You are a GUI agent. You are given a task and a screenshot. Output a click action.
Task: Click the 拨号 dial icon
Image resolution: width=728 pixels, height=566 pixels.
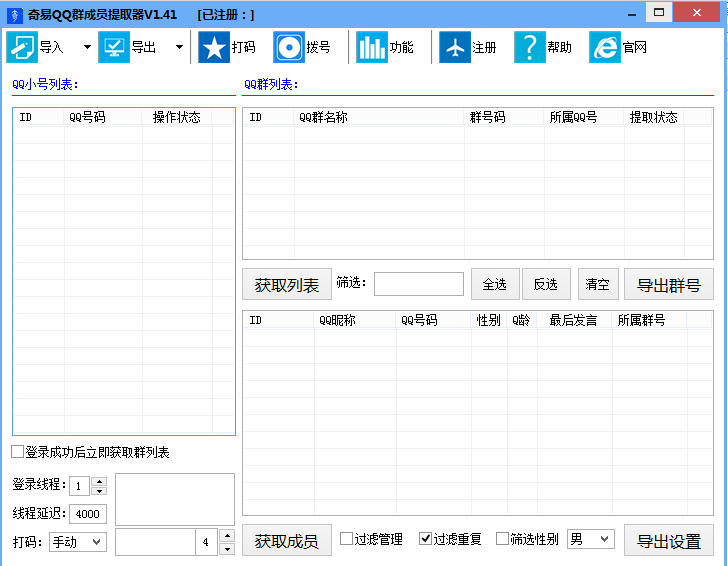289,47
